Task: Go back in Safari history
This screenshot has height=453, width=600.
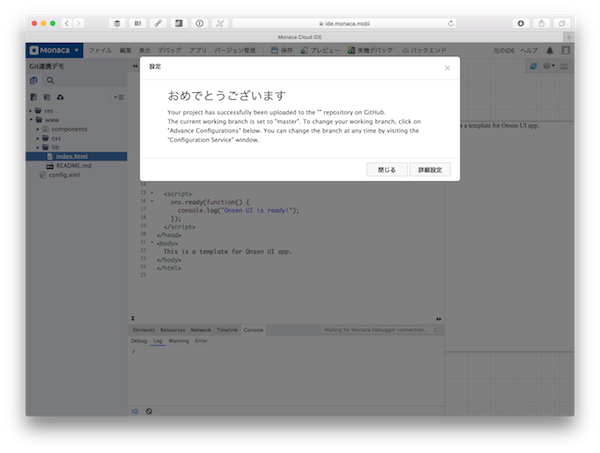Action: click(67, 23)
